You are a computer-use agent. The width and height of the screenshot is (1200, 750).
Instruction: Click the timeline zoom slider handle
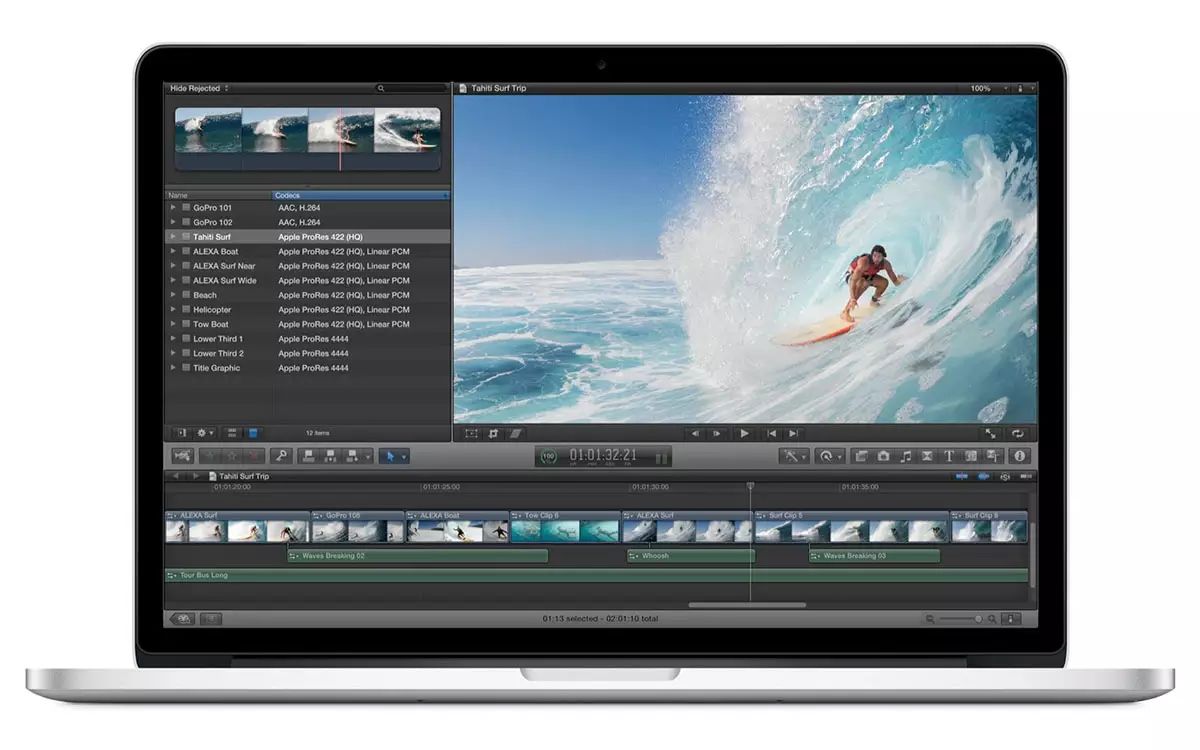click(x=978, y=620)
